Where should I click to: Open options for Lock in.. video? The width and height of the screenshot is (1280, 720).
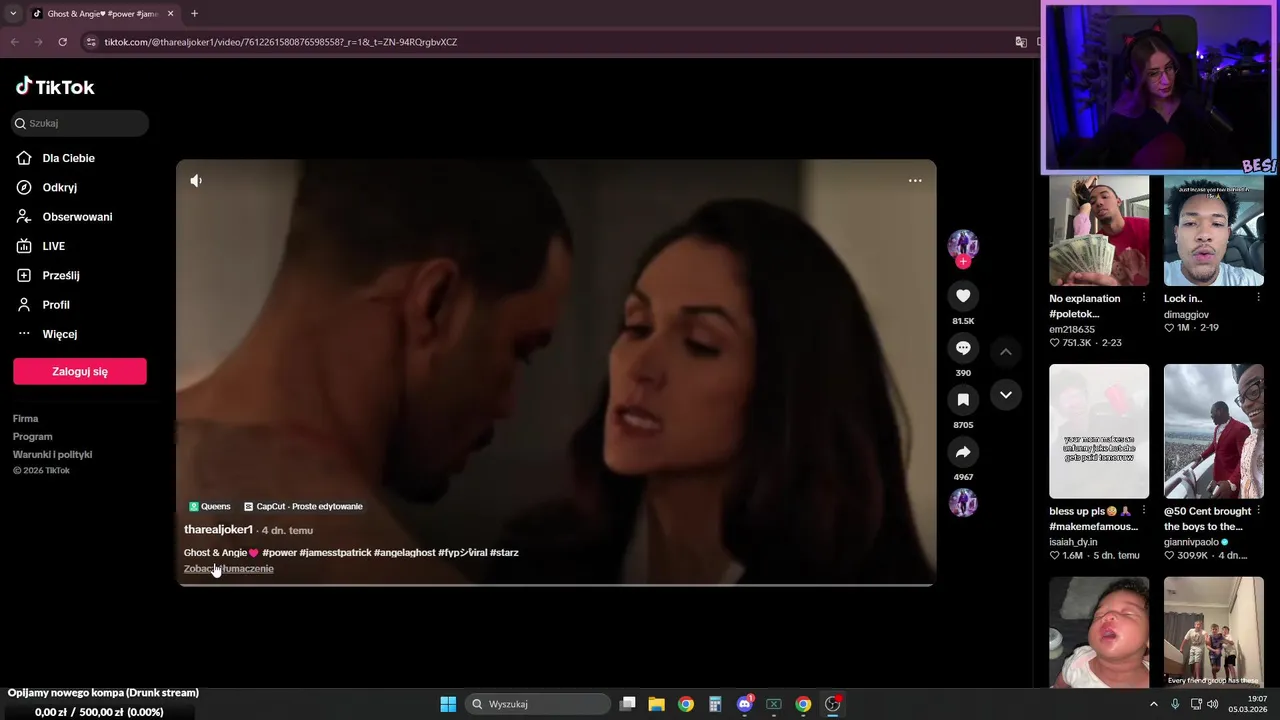[x=1259, y=298]
